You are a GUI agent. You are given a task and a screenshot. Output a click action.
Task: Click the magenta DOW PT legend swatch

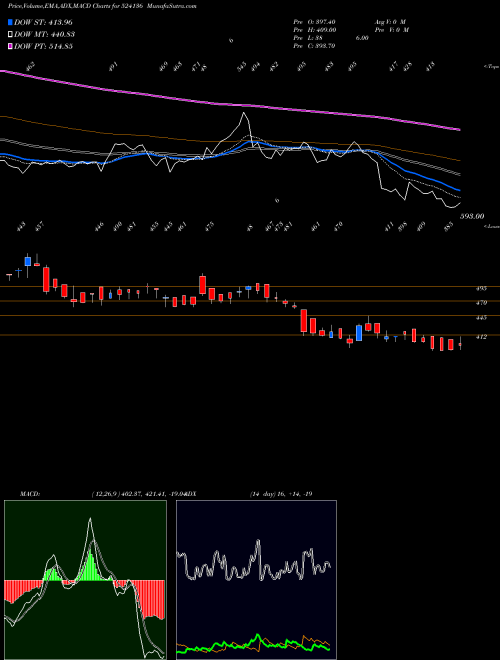click(10, 46)
